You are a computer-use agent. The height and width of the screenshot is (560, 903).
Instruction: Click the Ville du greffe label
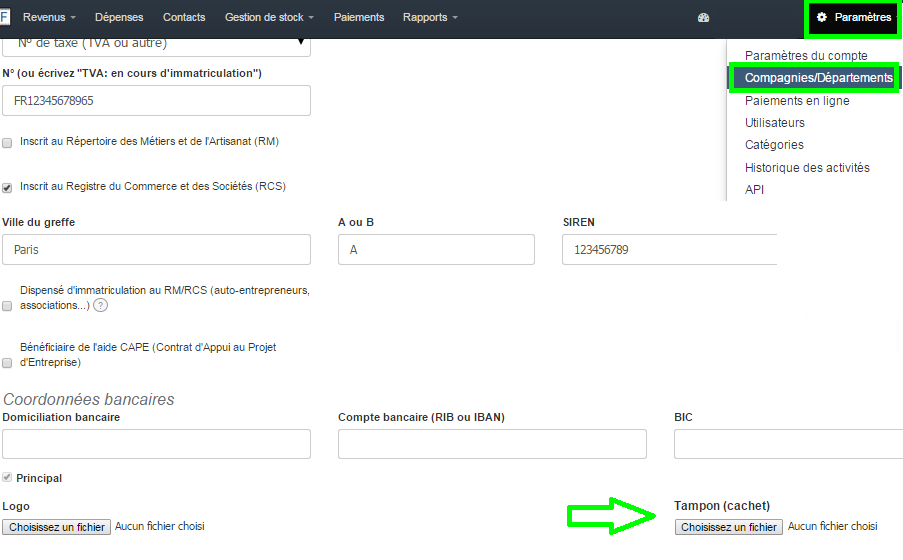pos(39,222)
